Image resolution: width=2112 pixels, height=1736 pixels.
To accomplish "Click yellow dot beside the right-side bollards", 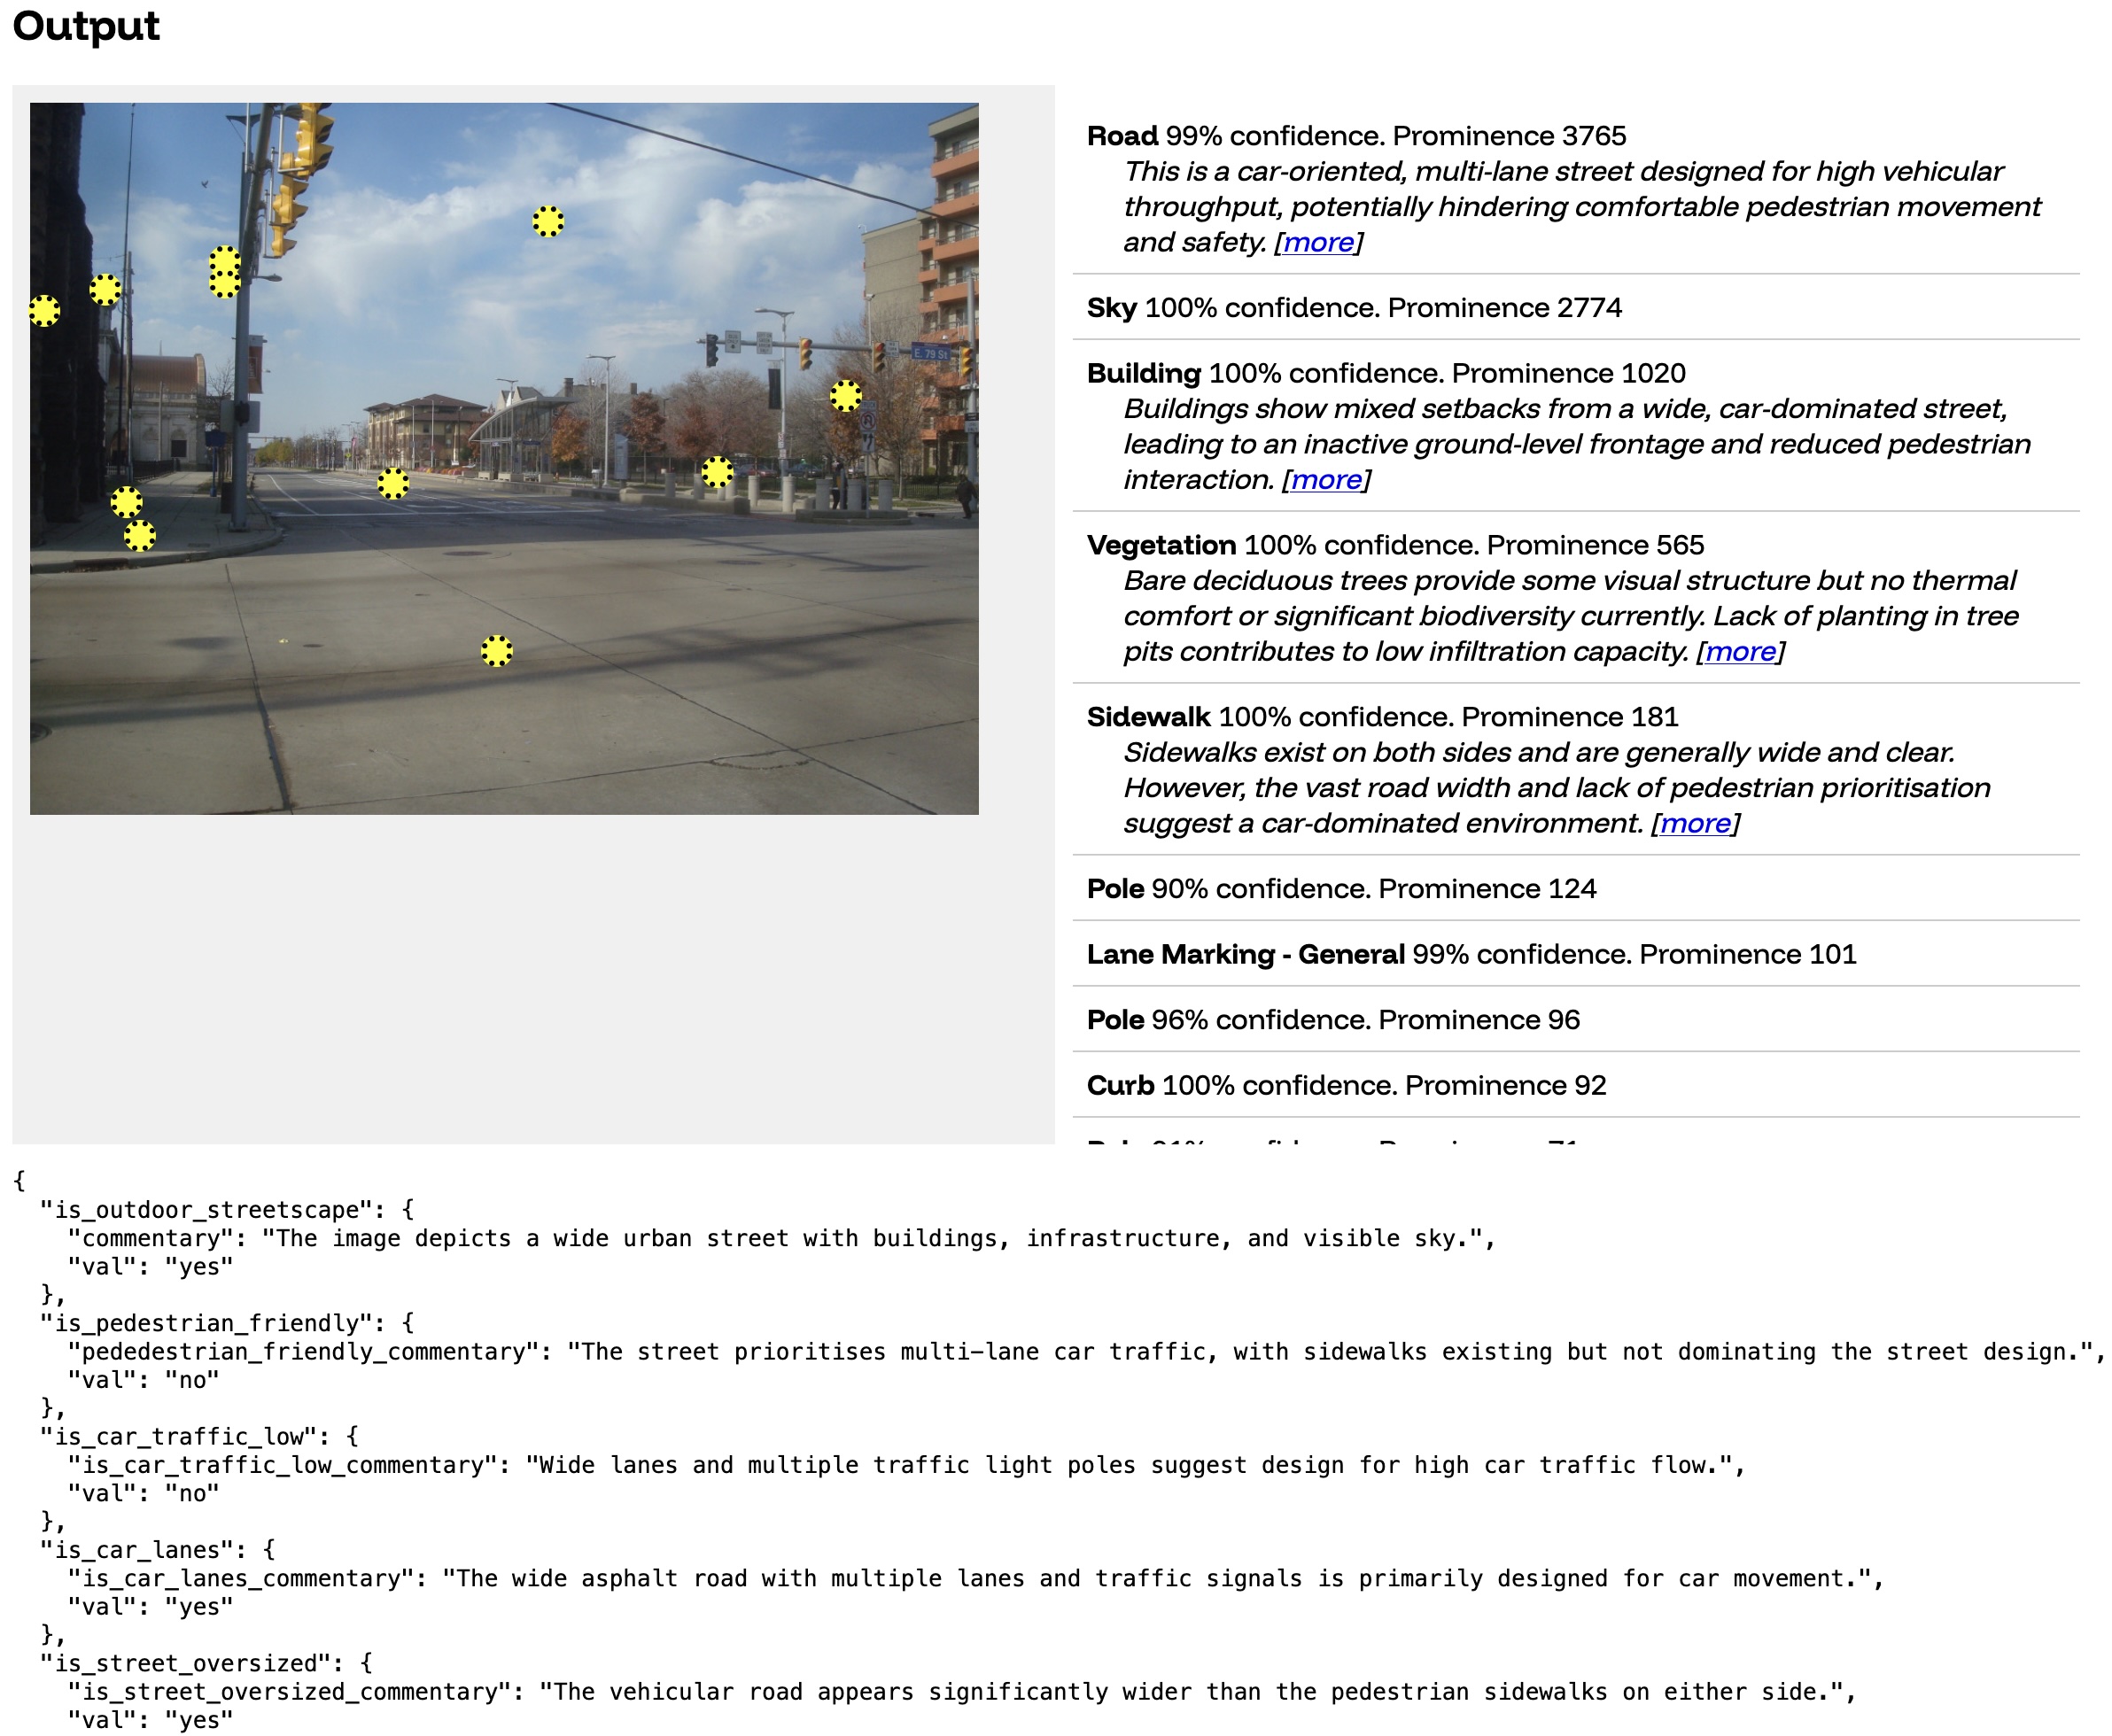I will [x=717, y=471].
